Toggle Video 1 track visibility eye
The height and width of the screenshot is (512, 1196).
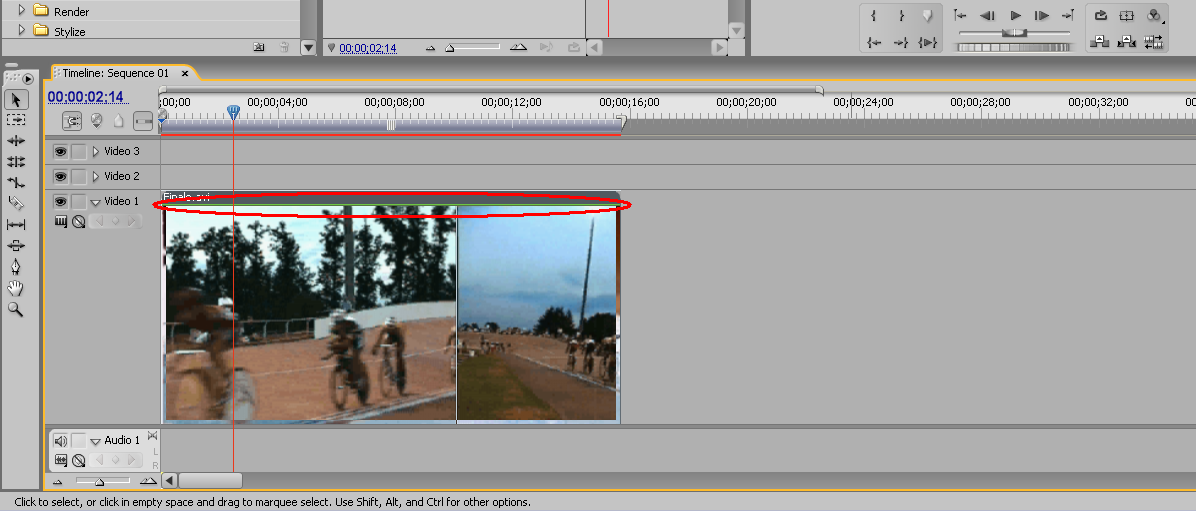coord(60,201)
